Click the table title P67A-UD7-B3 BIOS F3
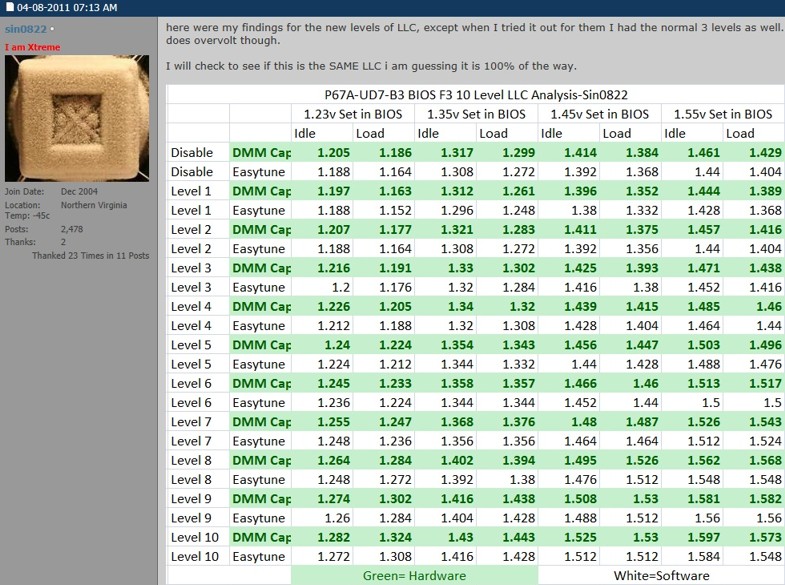Viewport: 785px width, 585px height. pos(476,95)
